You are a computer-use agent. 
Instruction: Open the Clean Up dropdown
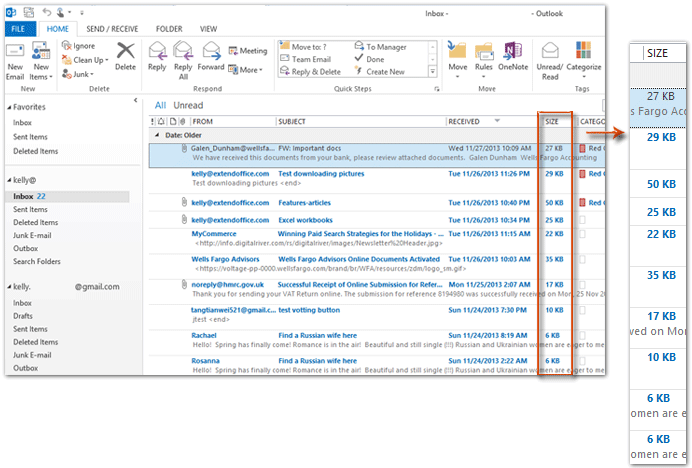tap(85, 60)
